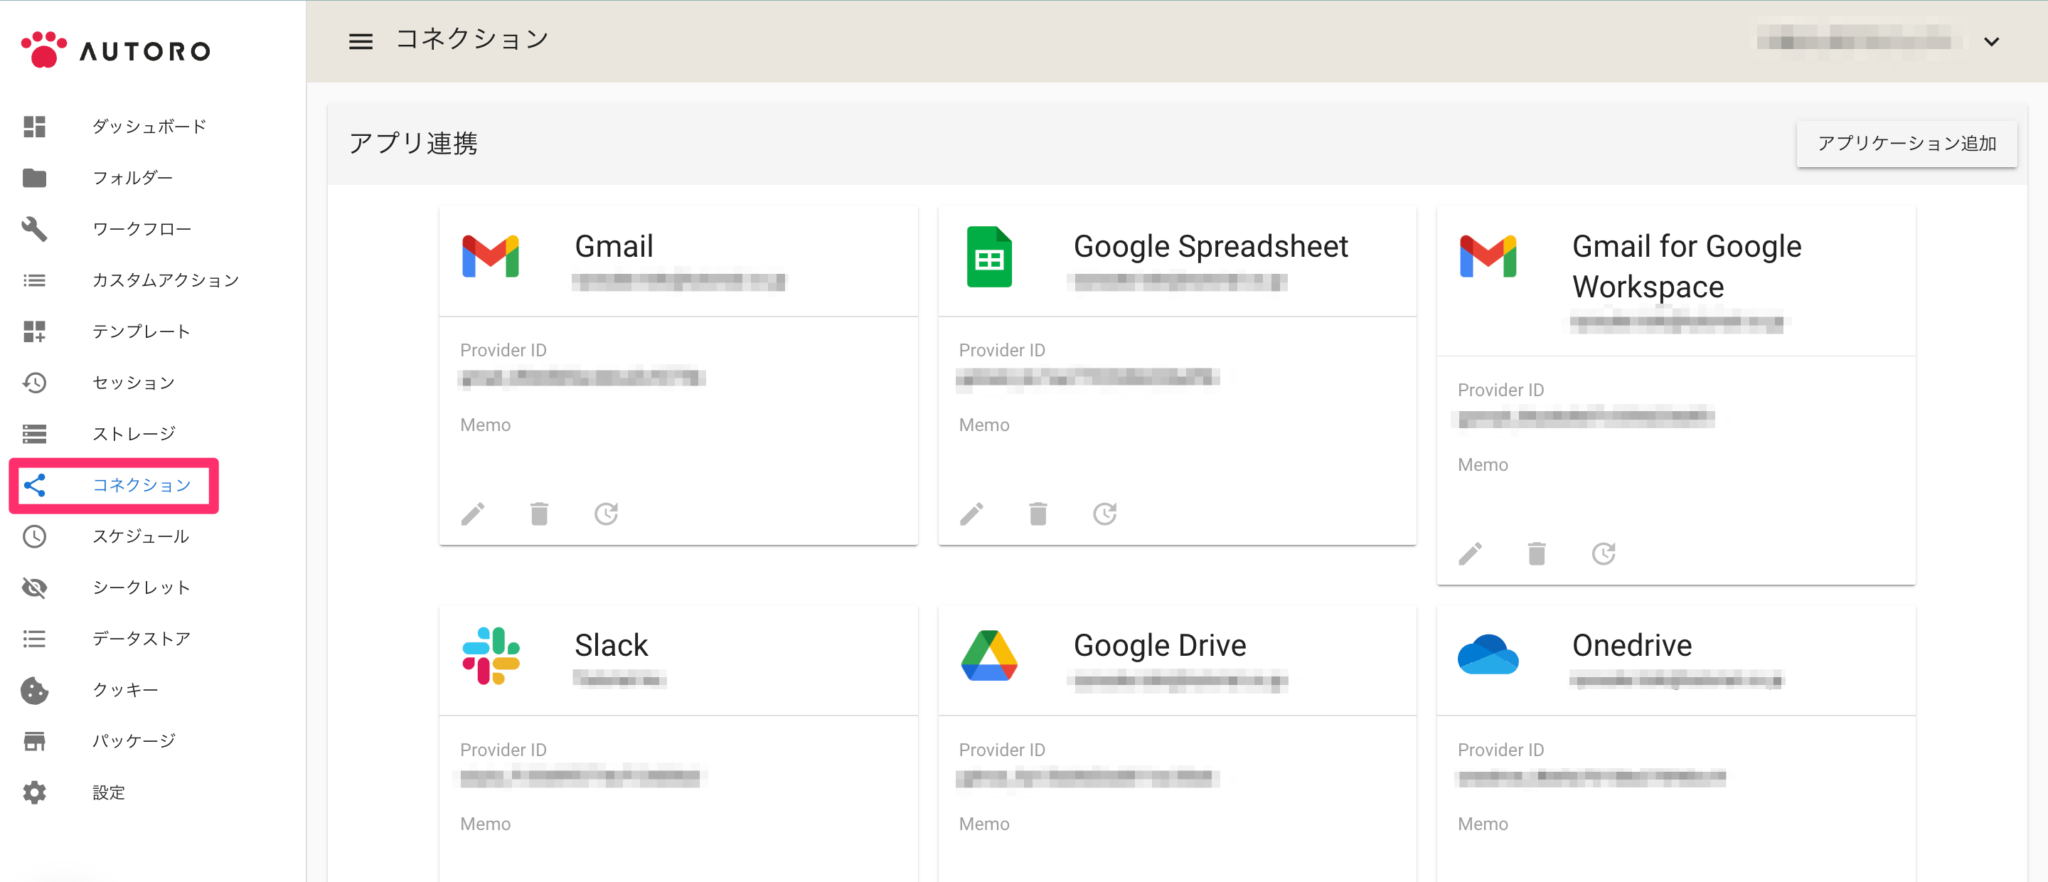The width and height of the screenshot is (2048, 882).
Task: Toggle the hamburger menu in header
Action: pyautogui.click(x=361, y=41)
